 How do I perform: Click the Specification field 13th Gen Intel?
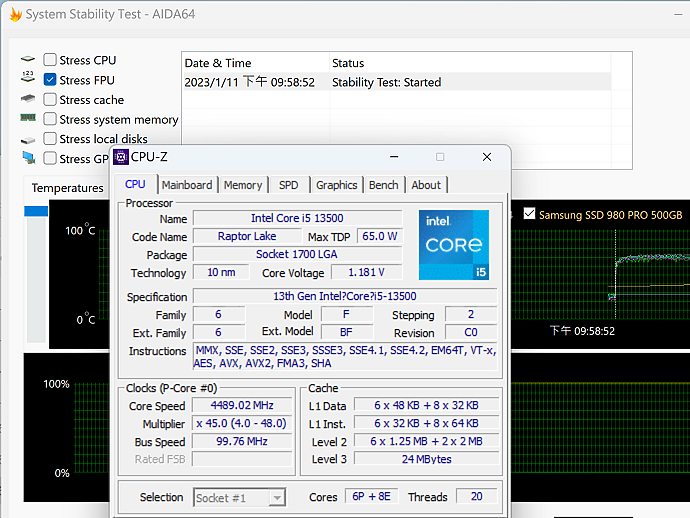click(345, 296)
